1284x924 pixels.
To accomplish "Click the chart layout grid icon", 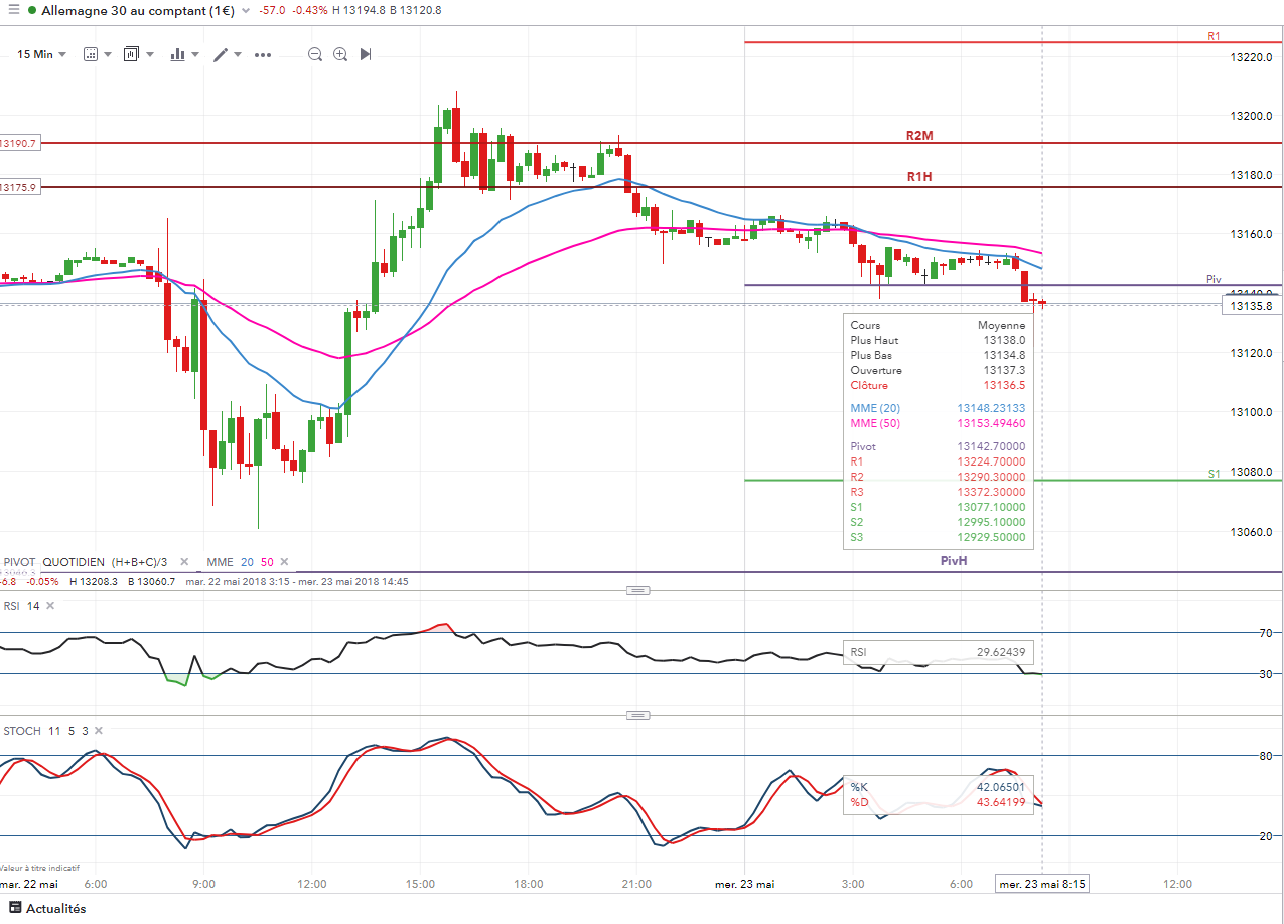I will point(91,54).
